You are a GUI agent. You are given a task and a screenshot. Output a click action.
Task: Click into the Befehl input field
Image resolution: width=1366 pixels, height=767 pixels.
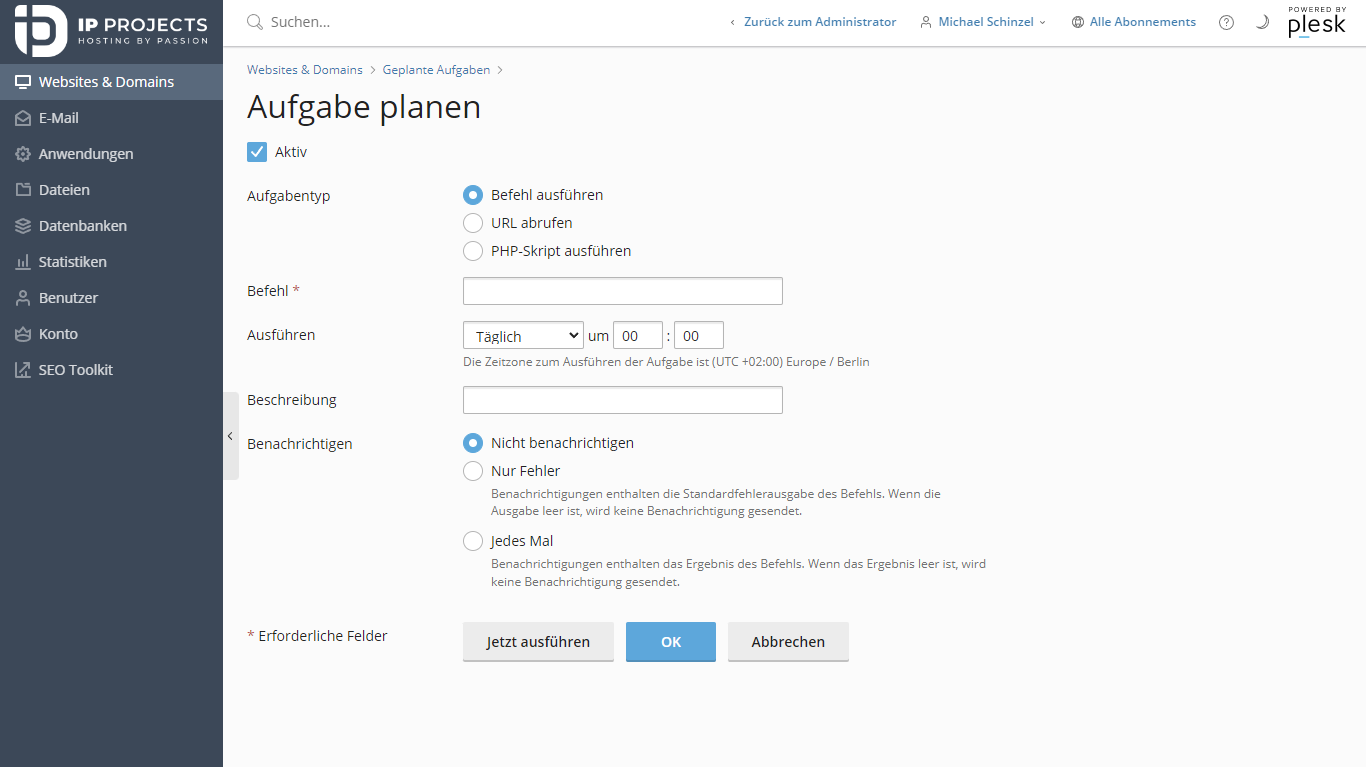622,291
